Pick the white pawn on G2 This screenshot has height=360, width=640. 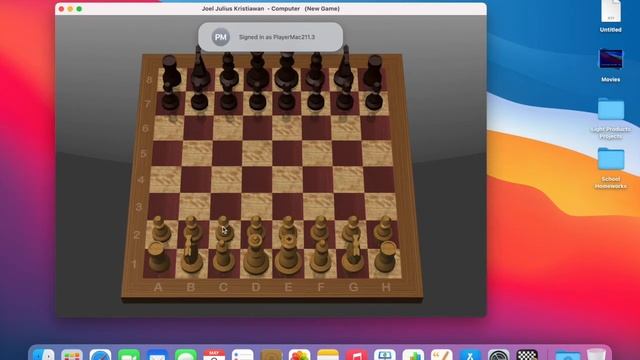coord(352,228)
